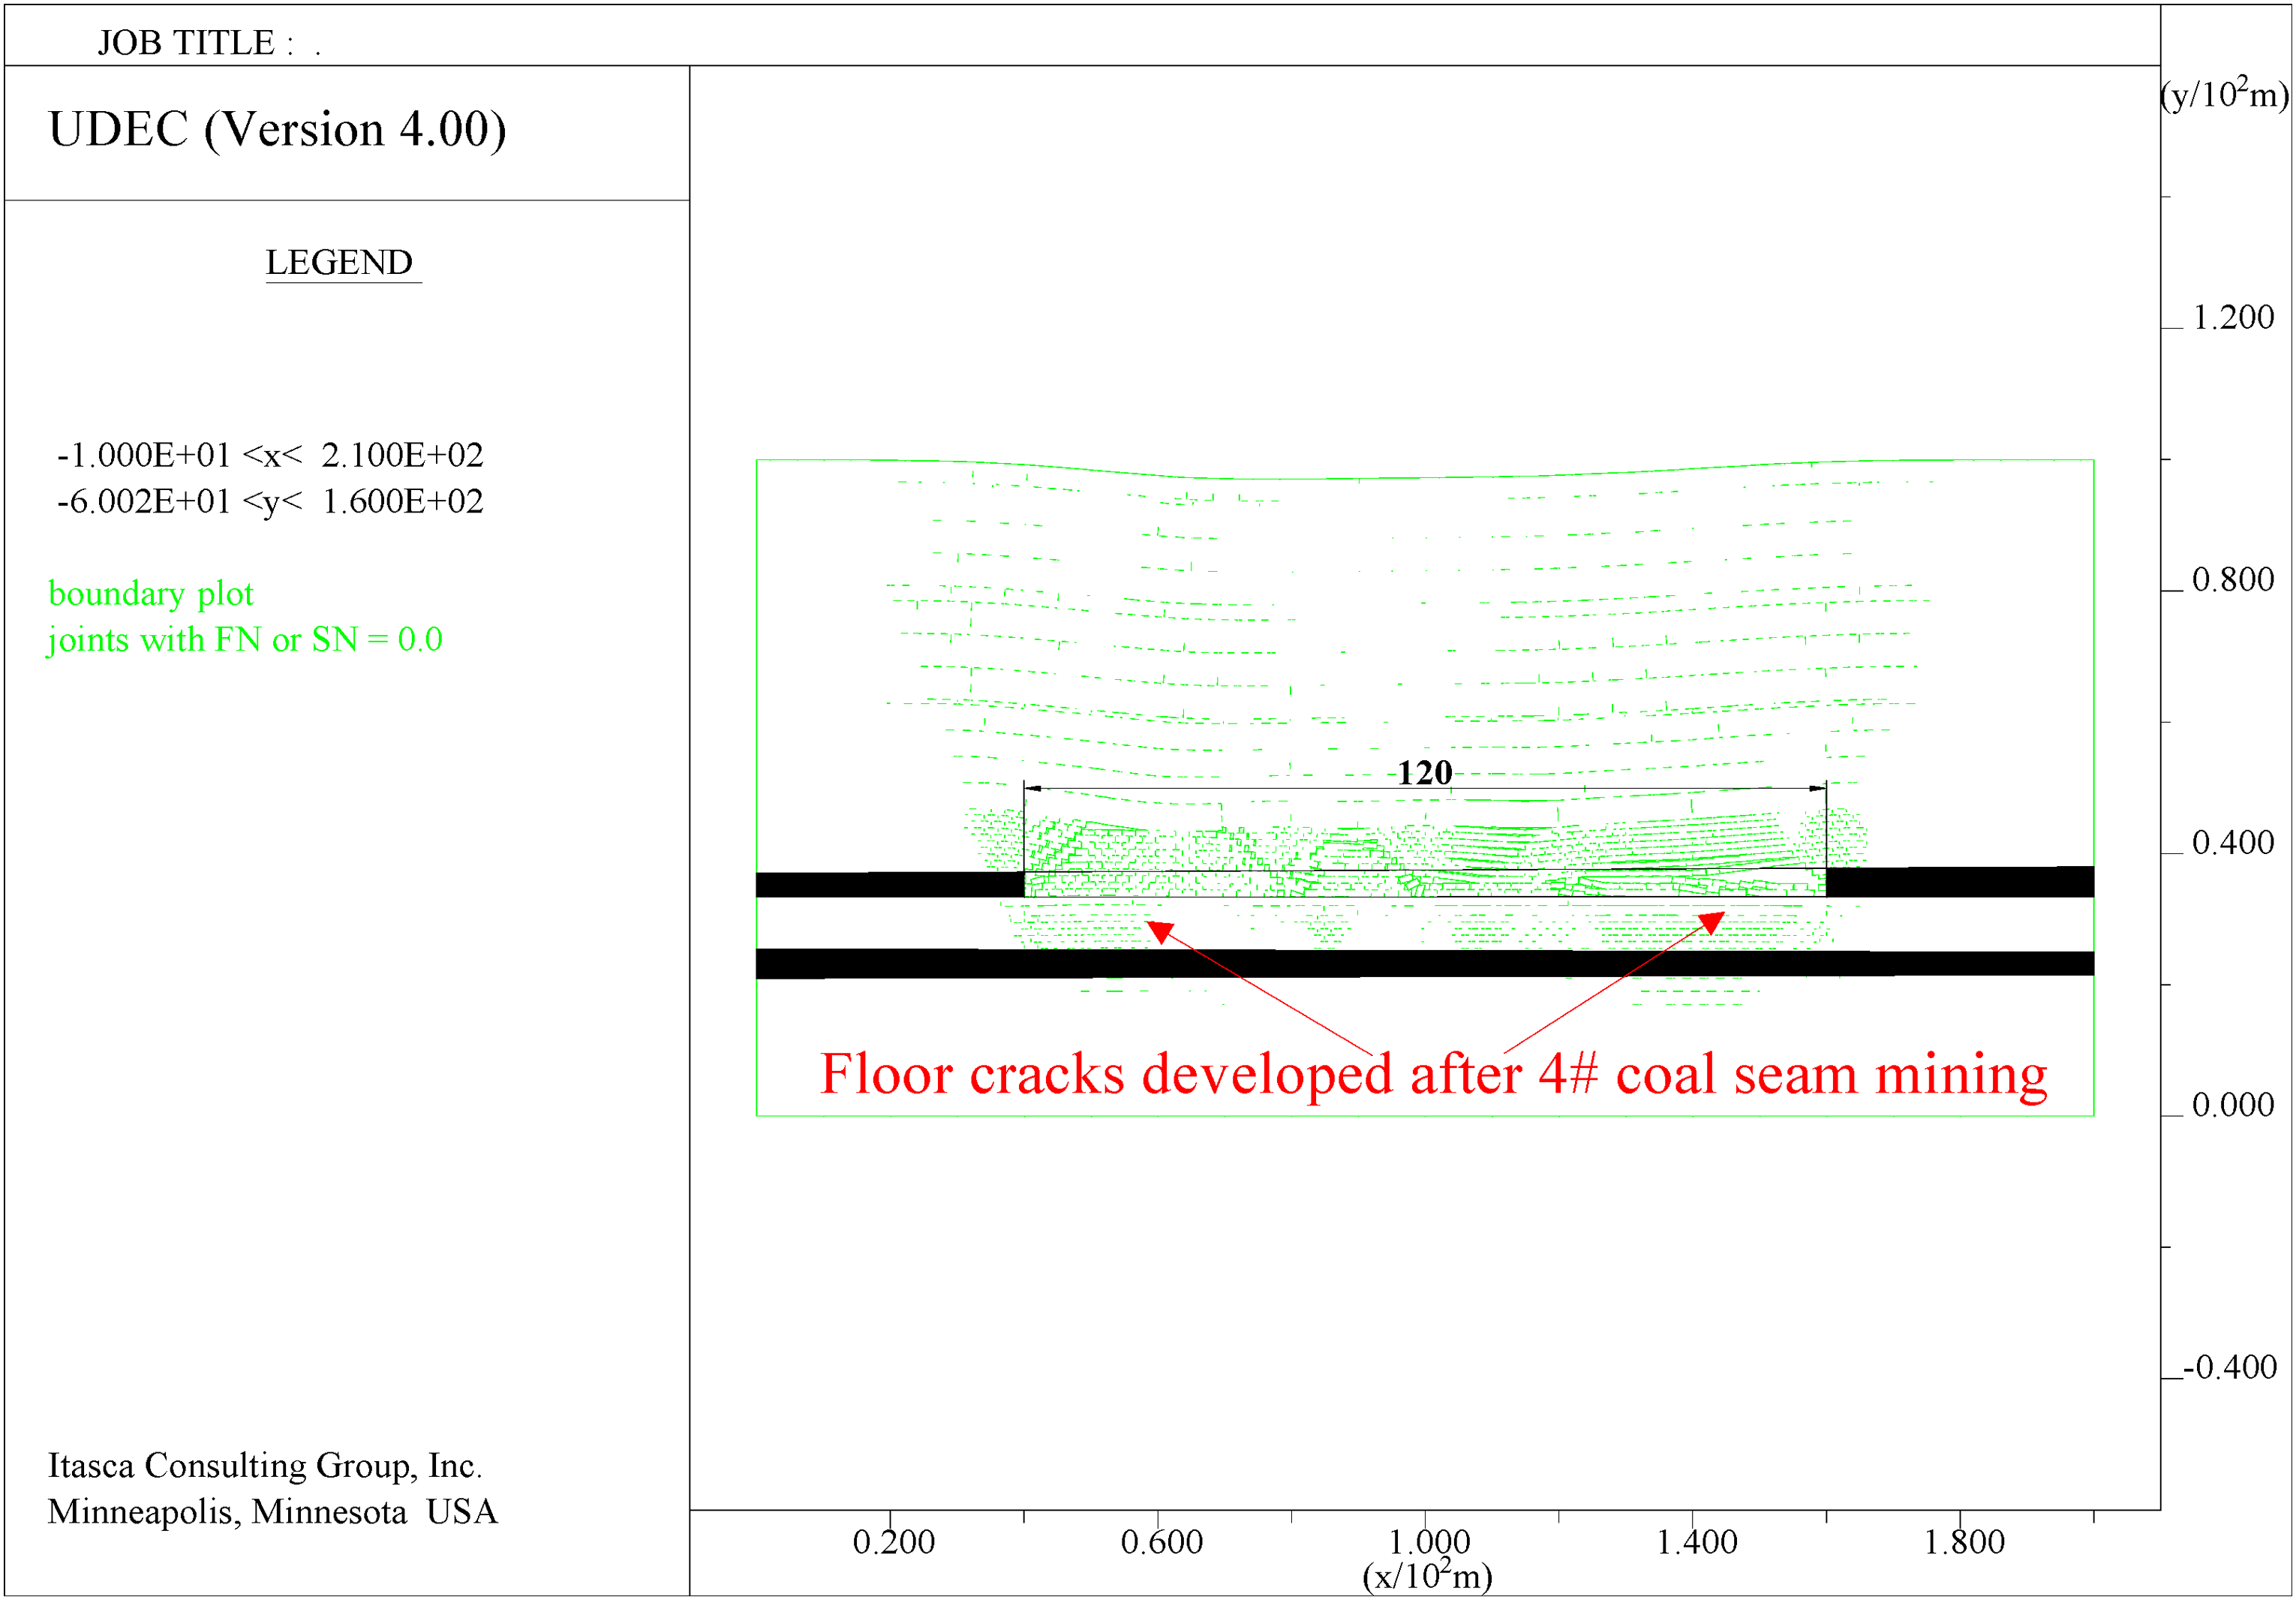Click the Minneapolis, Minnesota USA text
Viewport: 2296px width, 1600px height.
click(272, 1512)
